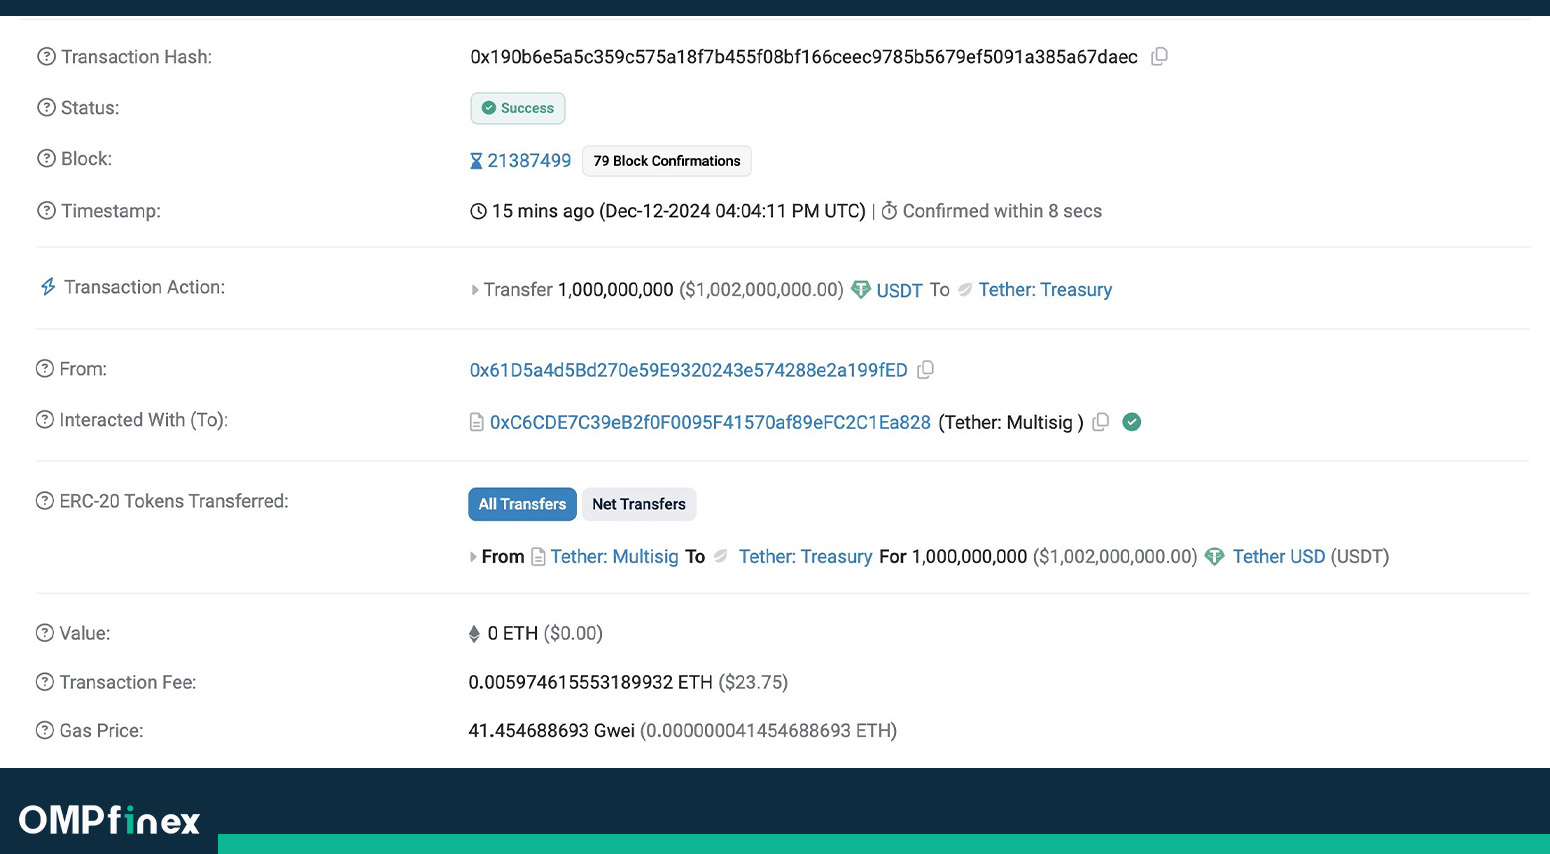
Task: Click help icon beside ERC-20 Tokens Transferred
Action: (45, 501)
